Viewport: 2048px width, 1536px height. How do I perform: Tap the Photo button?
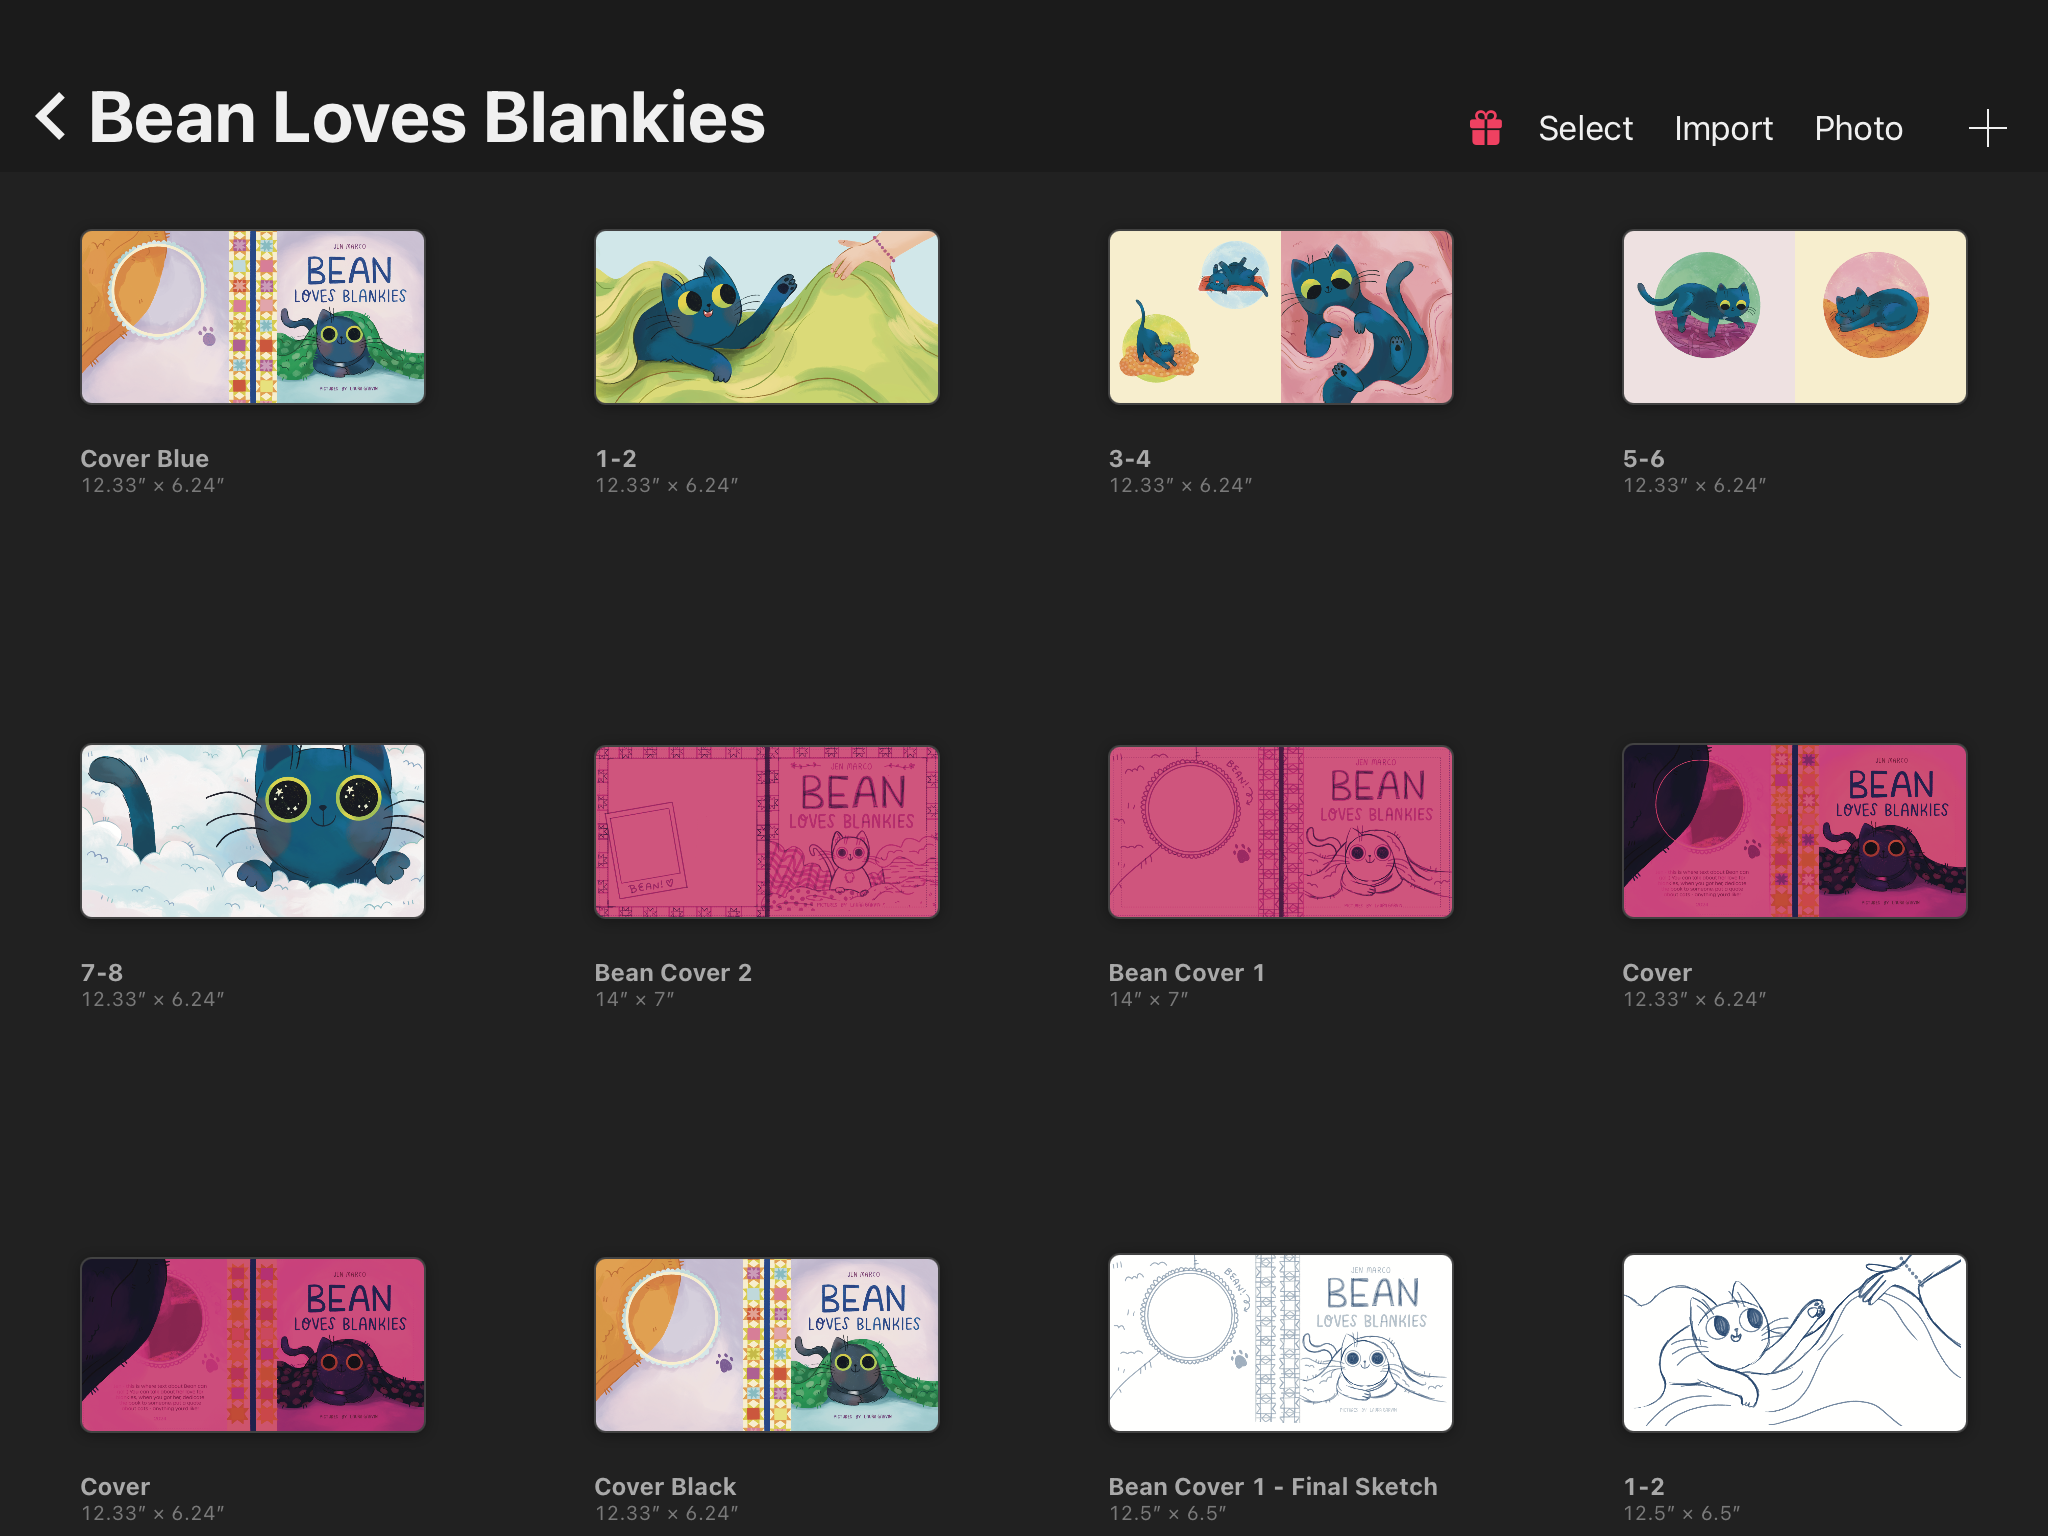coord(1858,128)
